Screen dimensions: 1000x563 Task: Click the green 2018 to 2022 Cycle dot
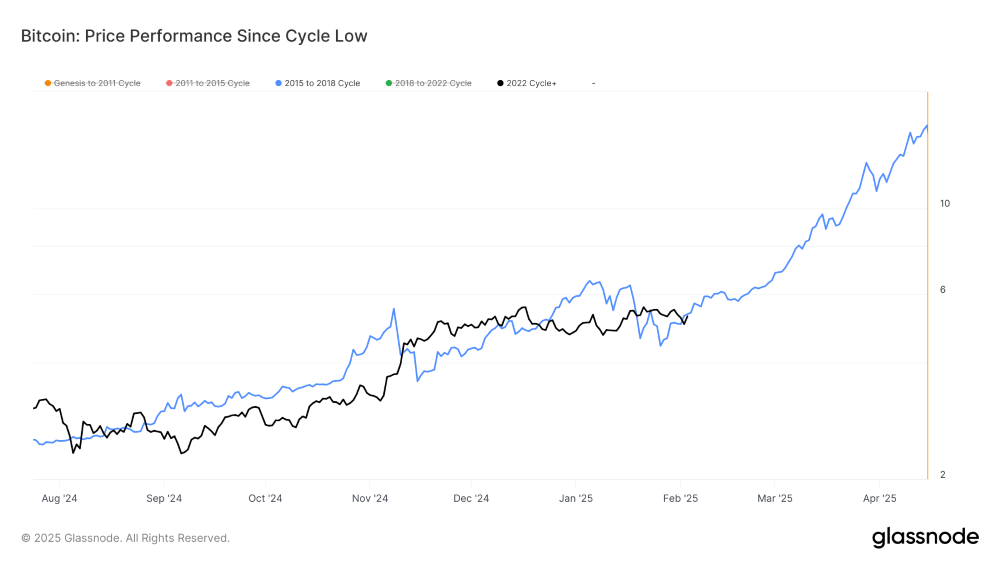(x=389, y=83)
